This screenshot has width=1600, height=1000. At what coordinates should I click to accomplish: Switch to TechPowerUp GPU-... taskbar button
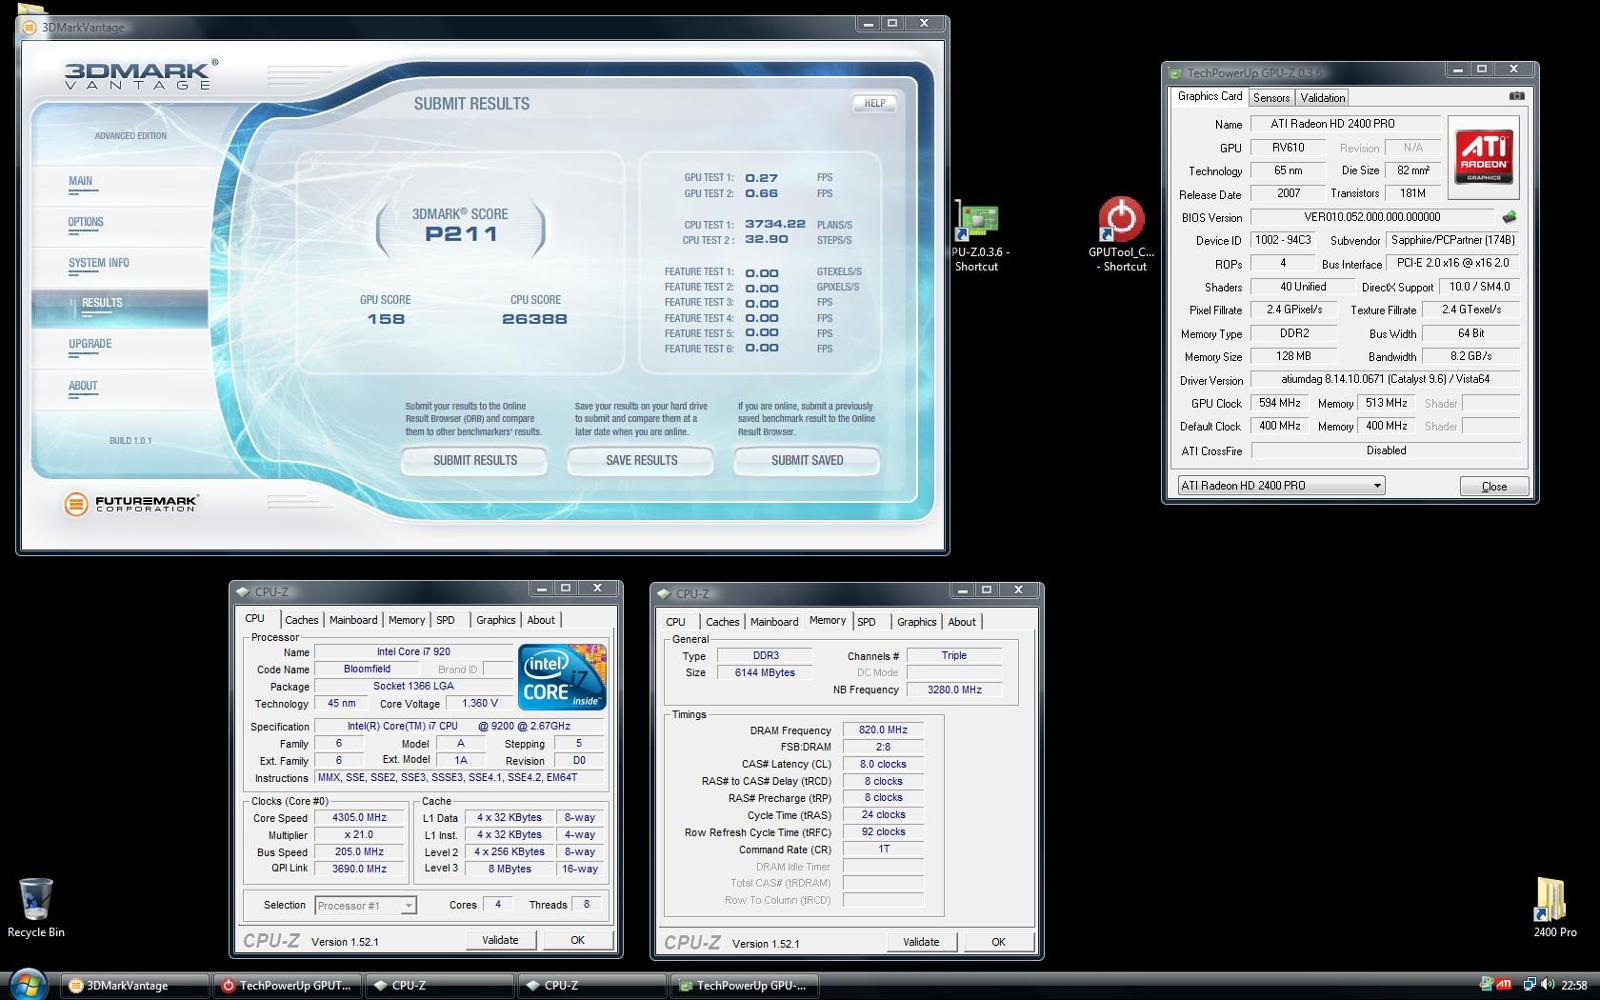[x=743, y=985]
